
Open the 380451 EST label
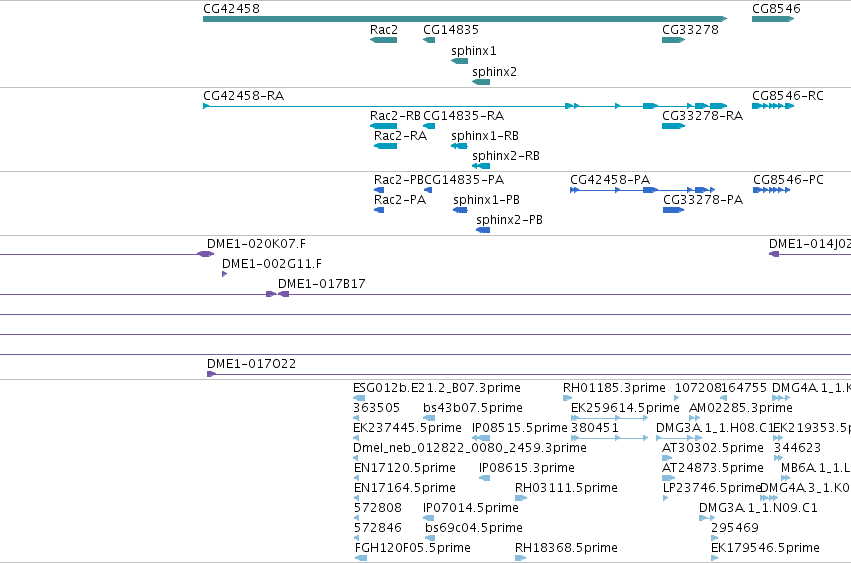595,428
